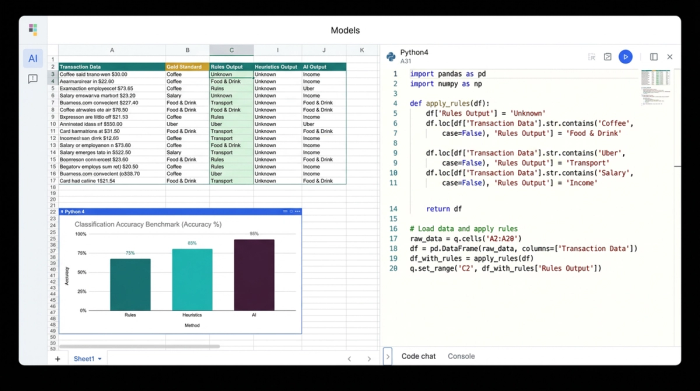Open the Sheet1 dropdown menu
Screen dimensions: 700x391
[x=100, y=359]
